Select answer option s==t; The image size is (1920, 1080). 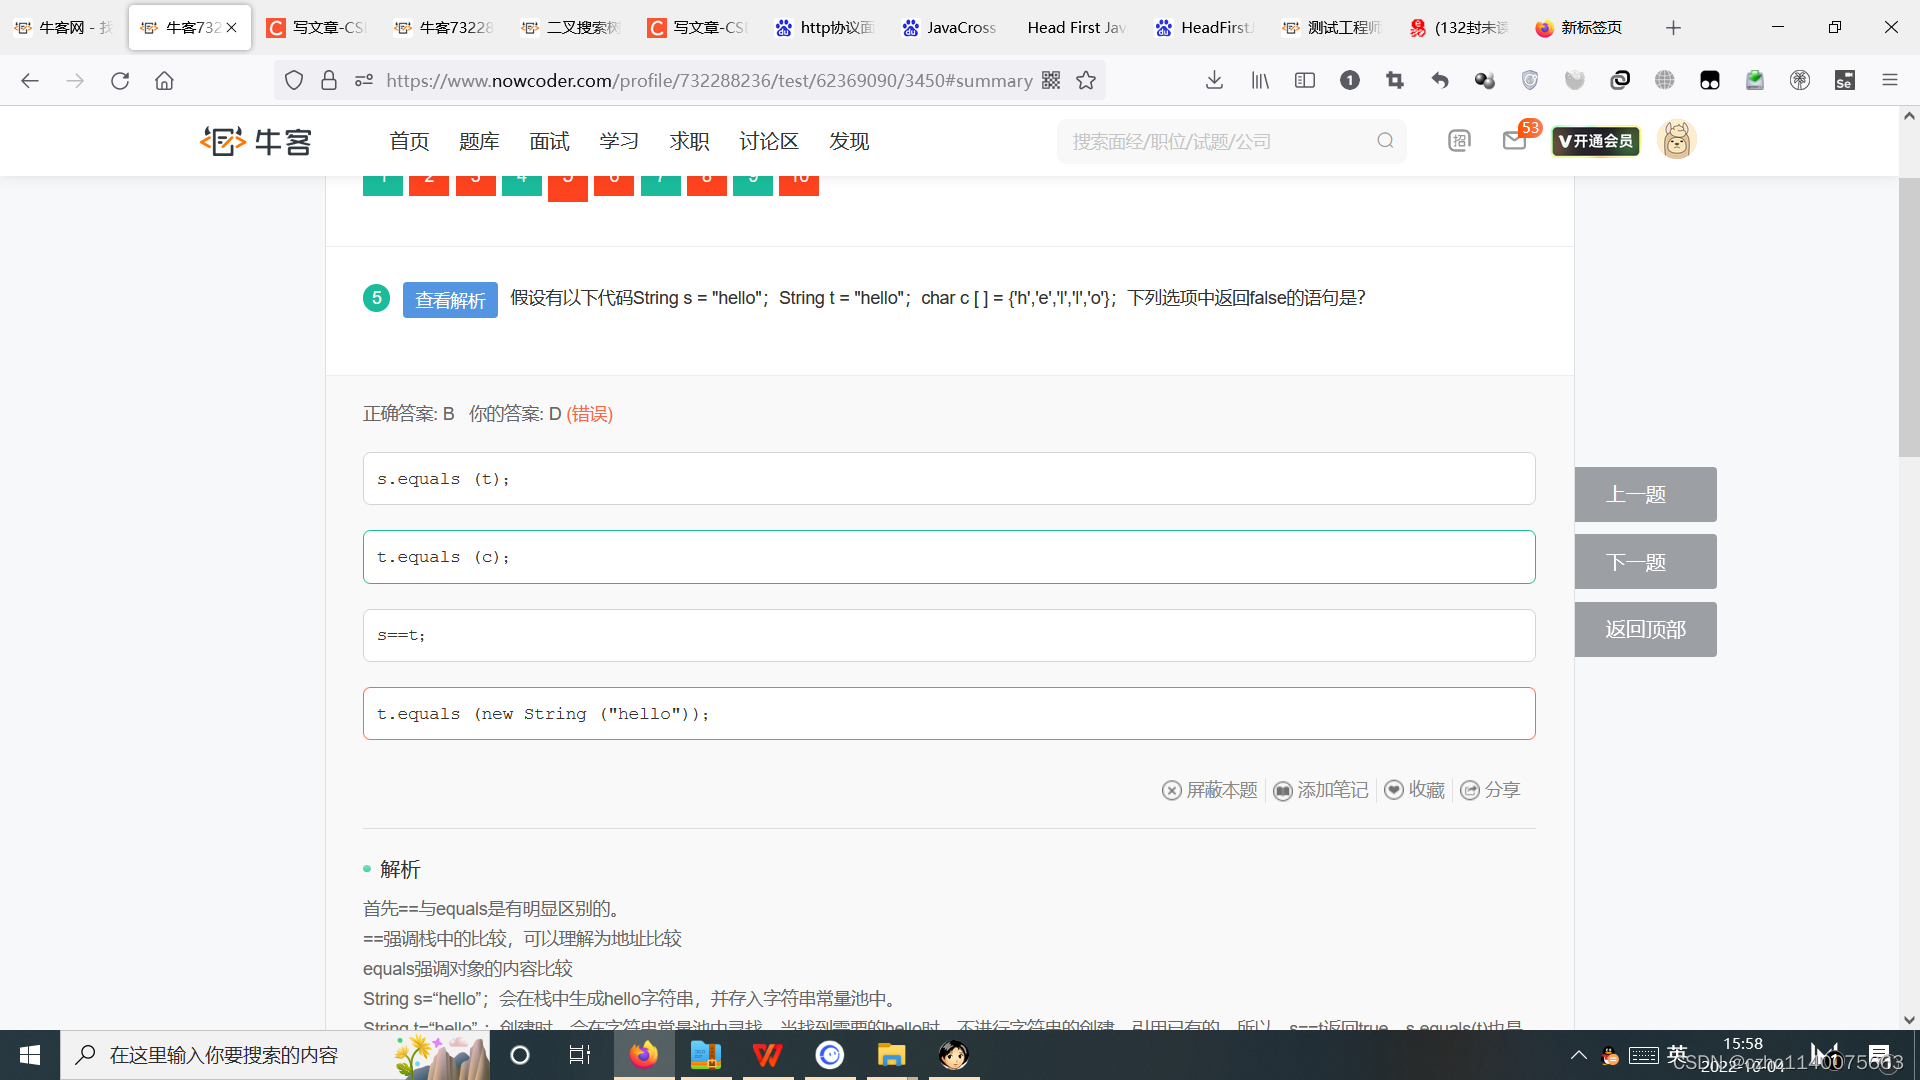coord(949,635)
